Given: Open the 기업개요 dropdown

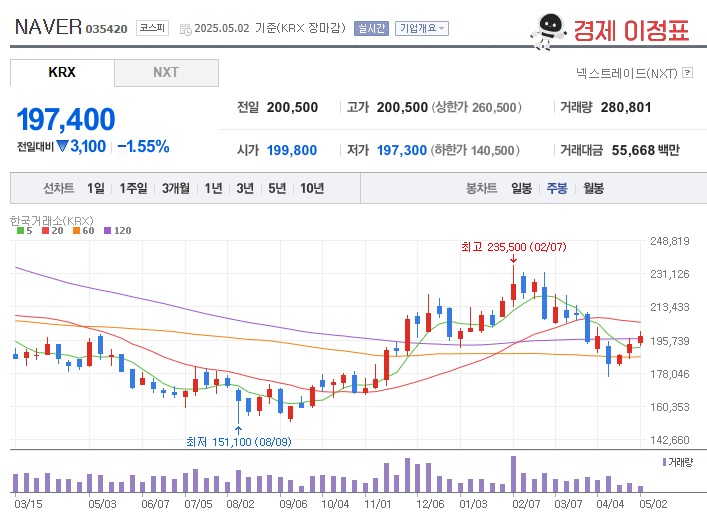Looking at the screenshot, I should pos(422,28).
